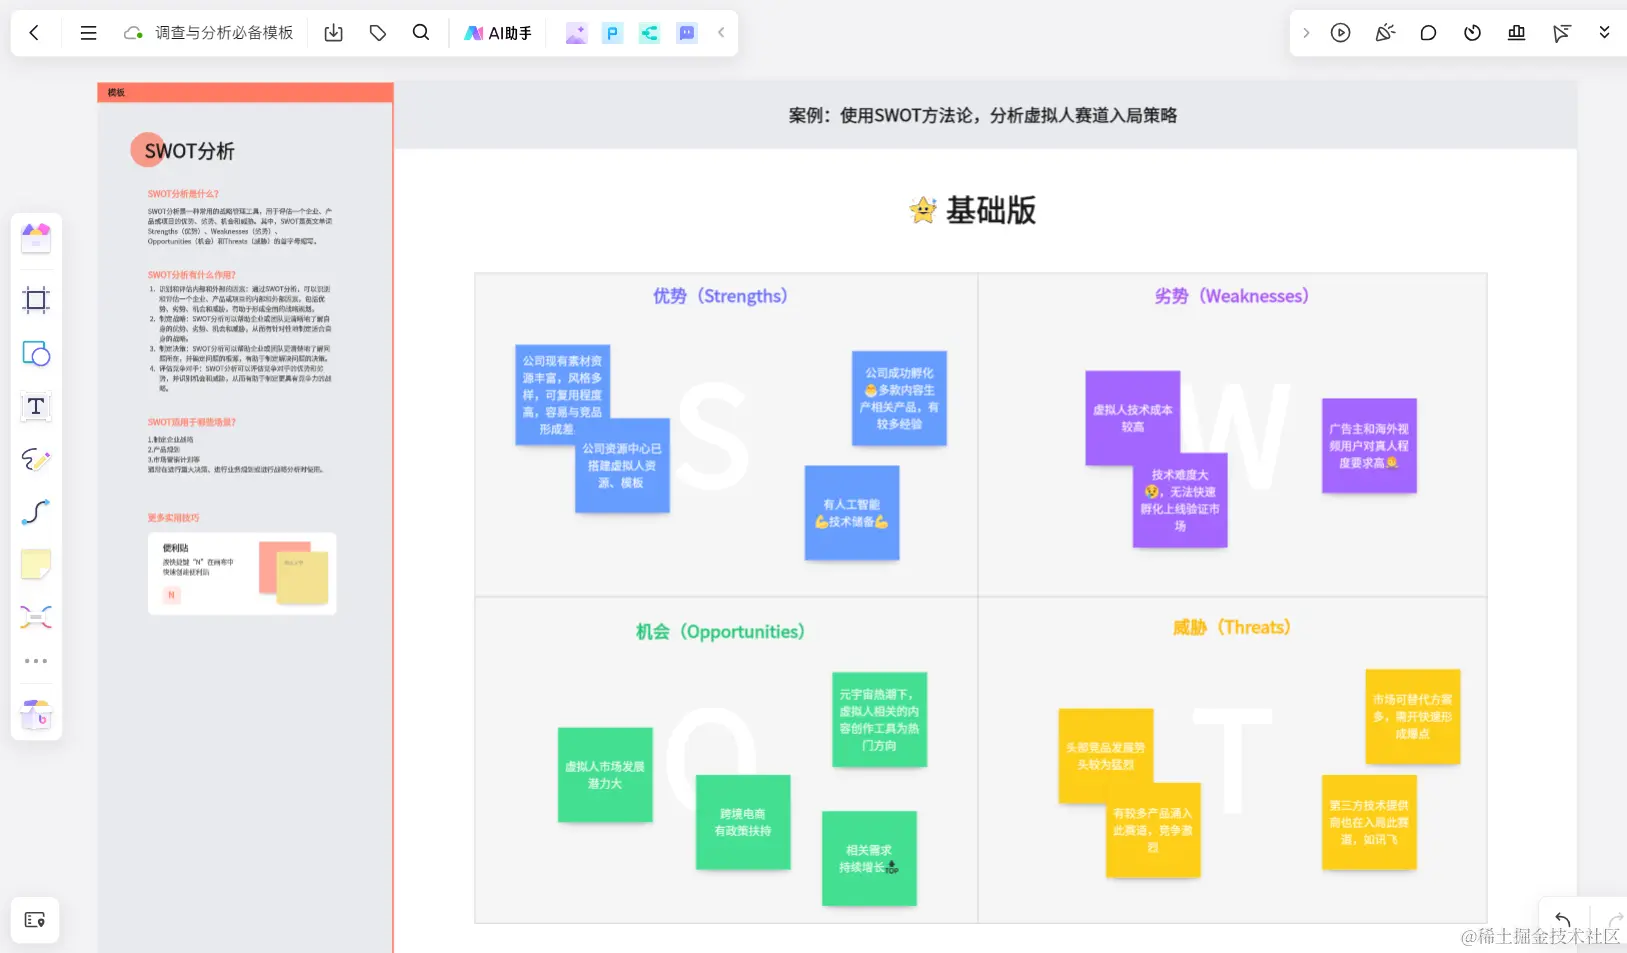1627x953 pixels.
Task: Open the countdown timer tool
Action: pos(1472,32)
